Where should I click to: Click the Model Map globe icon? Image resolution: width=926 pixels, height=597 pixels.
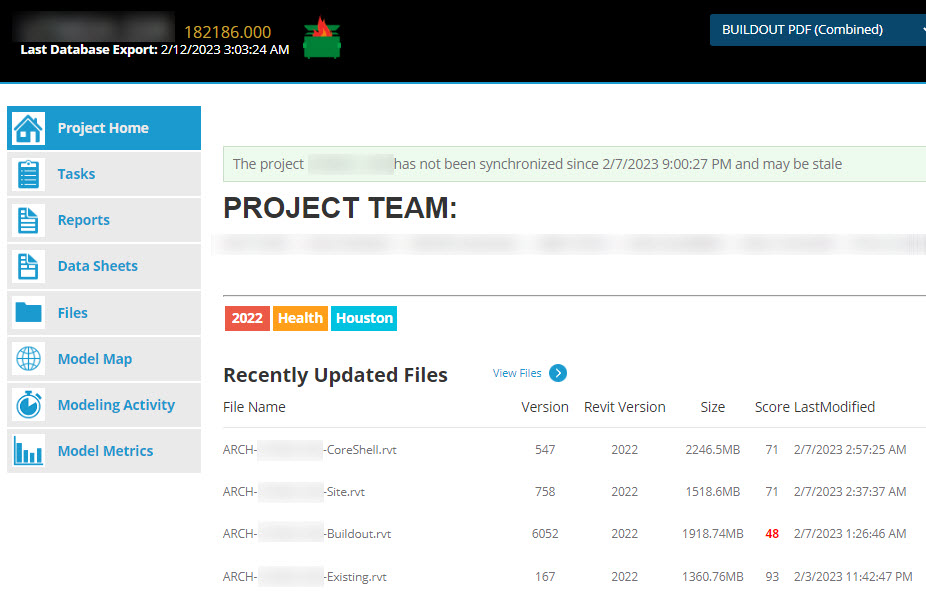pyautogui.click(x=29, y=359)
